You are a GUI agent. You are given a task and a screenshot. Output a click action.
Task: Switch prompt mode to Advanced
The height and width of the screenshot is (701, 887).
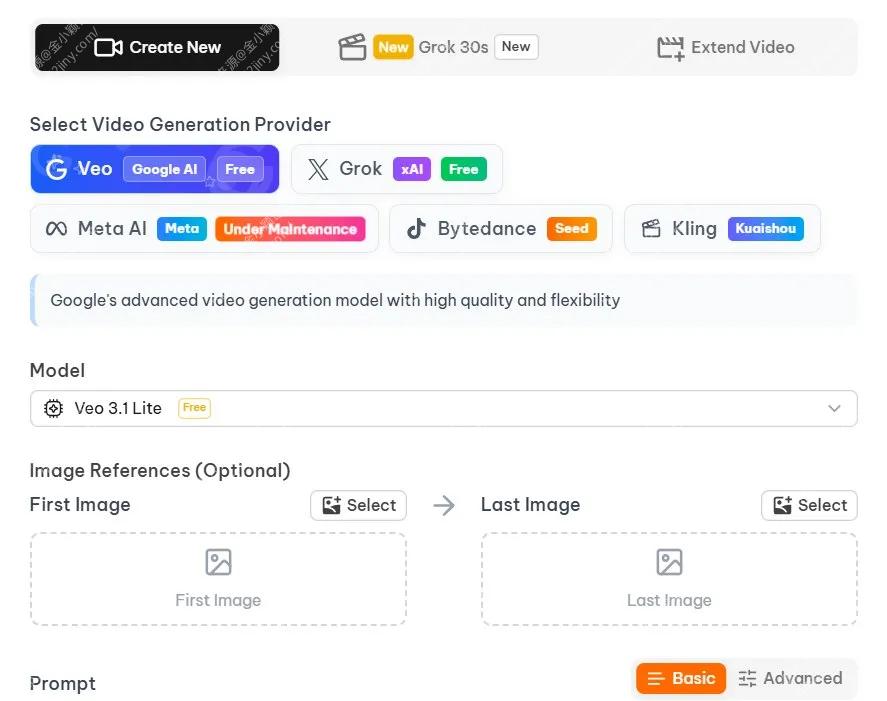(790, 678)
